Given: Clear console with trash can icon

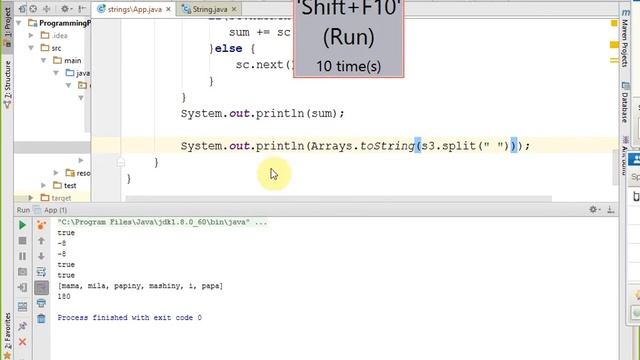Looking at the screenshot, I should [x=41, y=318].
